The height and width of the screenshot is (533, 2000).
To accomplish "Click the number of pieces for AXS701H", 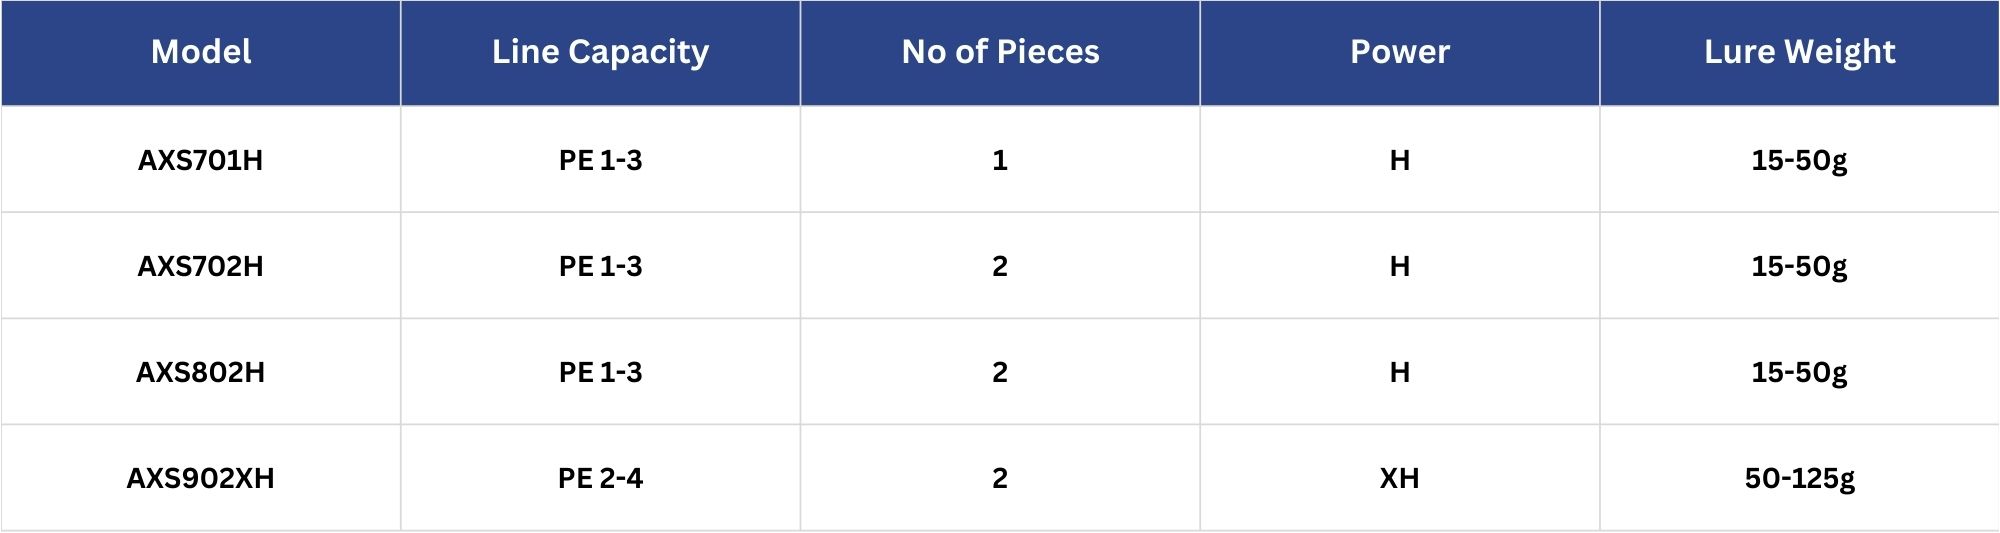I will click(1000, 160).
